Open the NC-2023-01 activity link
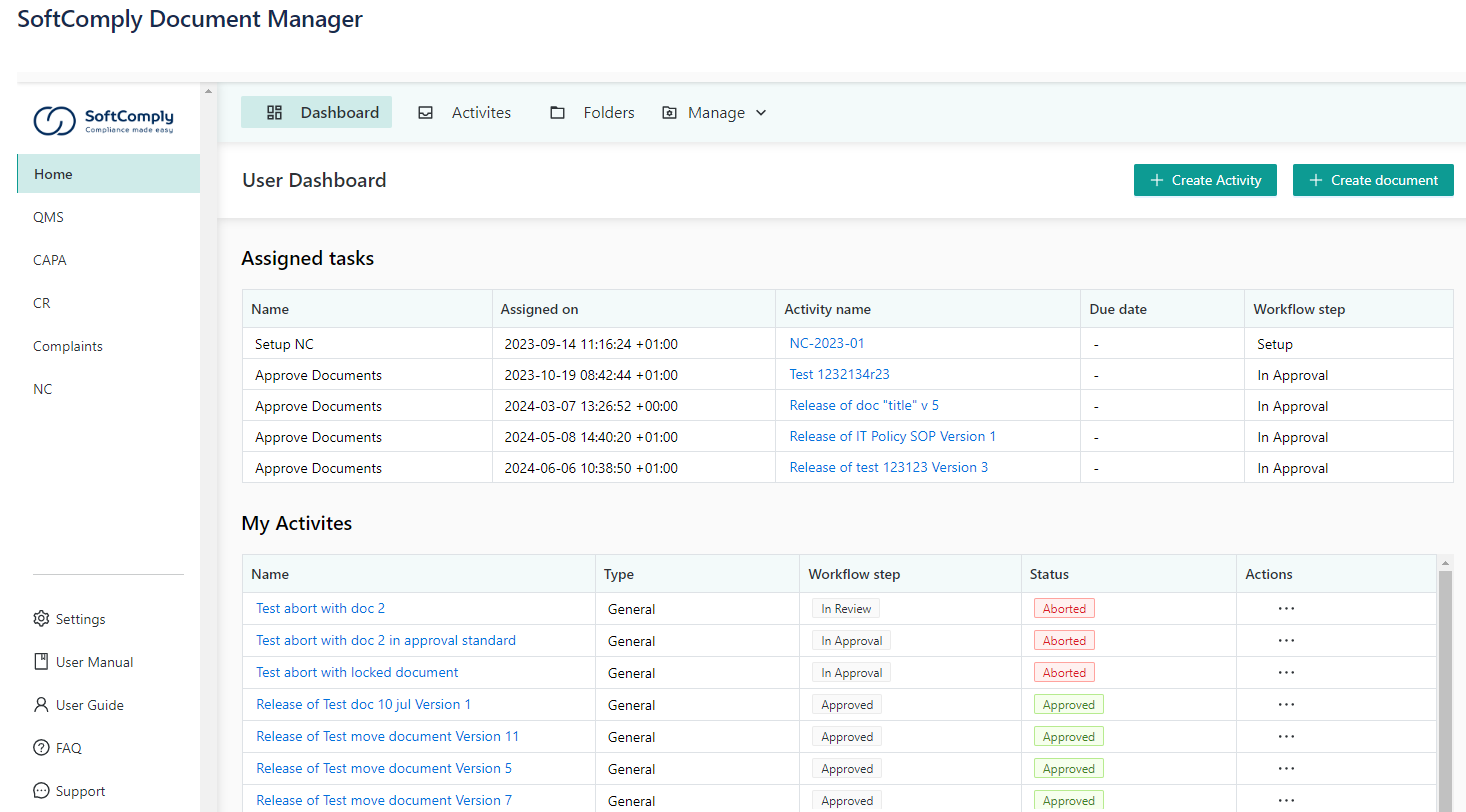1466x812 pixels. [827, 343]
